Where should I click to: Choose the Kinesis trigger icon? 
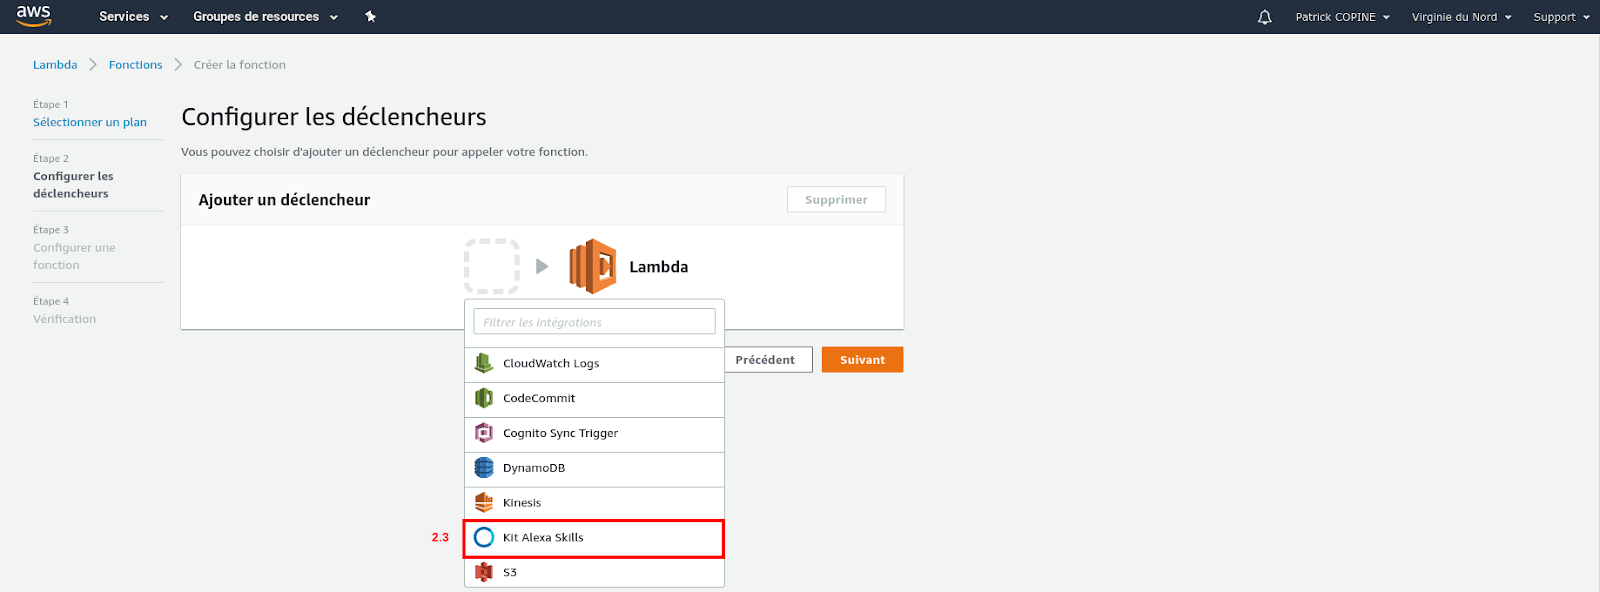pos(484,502)
